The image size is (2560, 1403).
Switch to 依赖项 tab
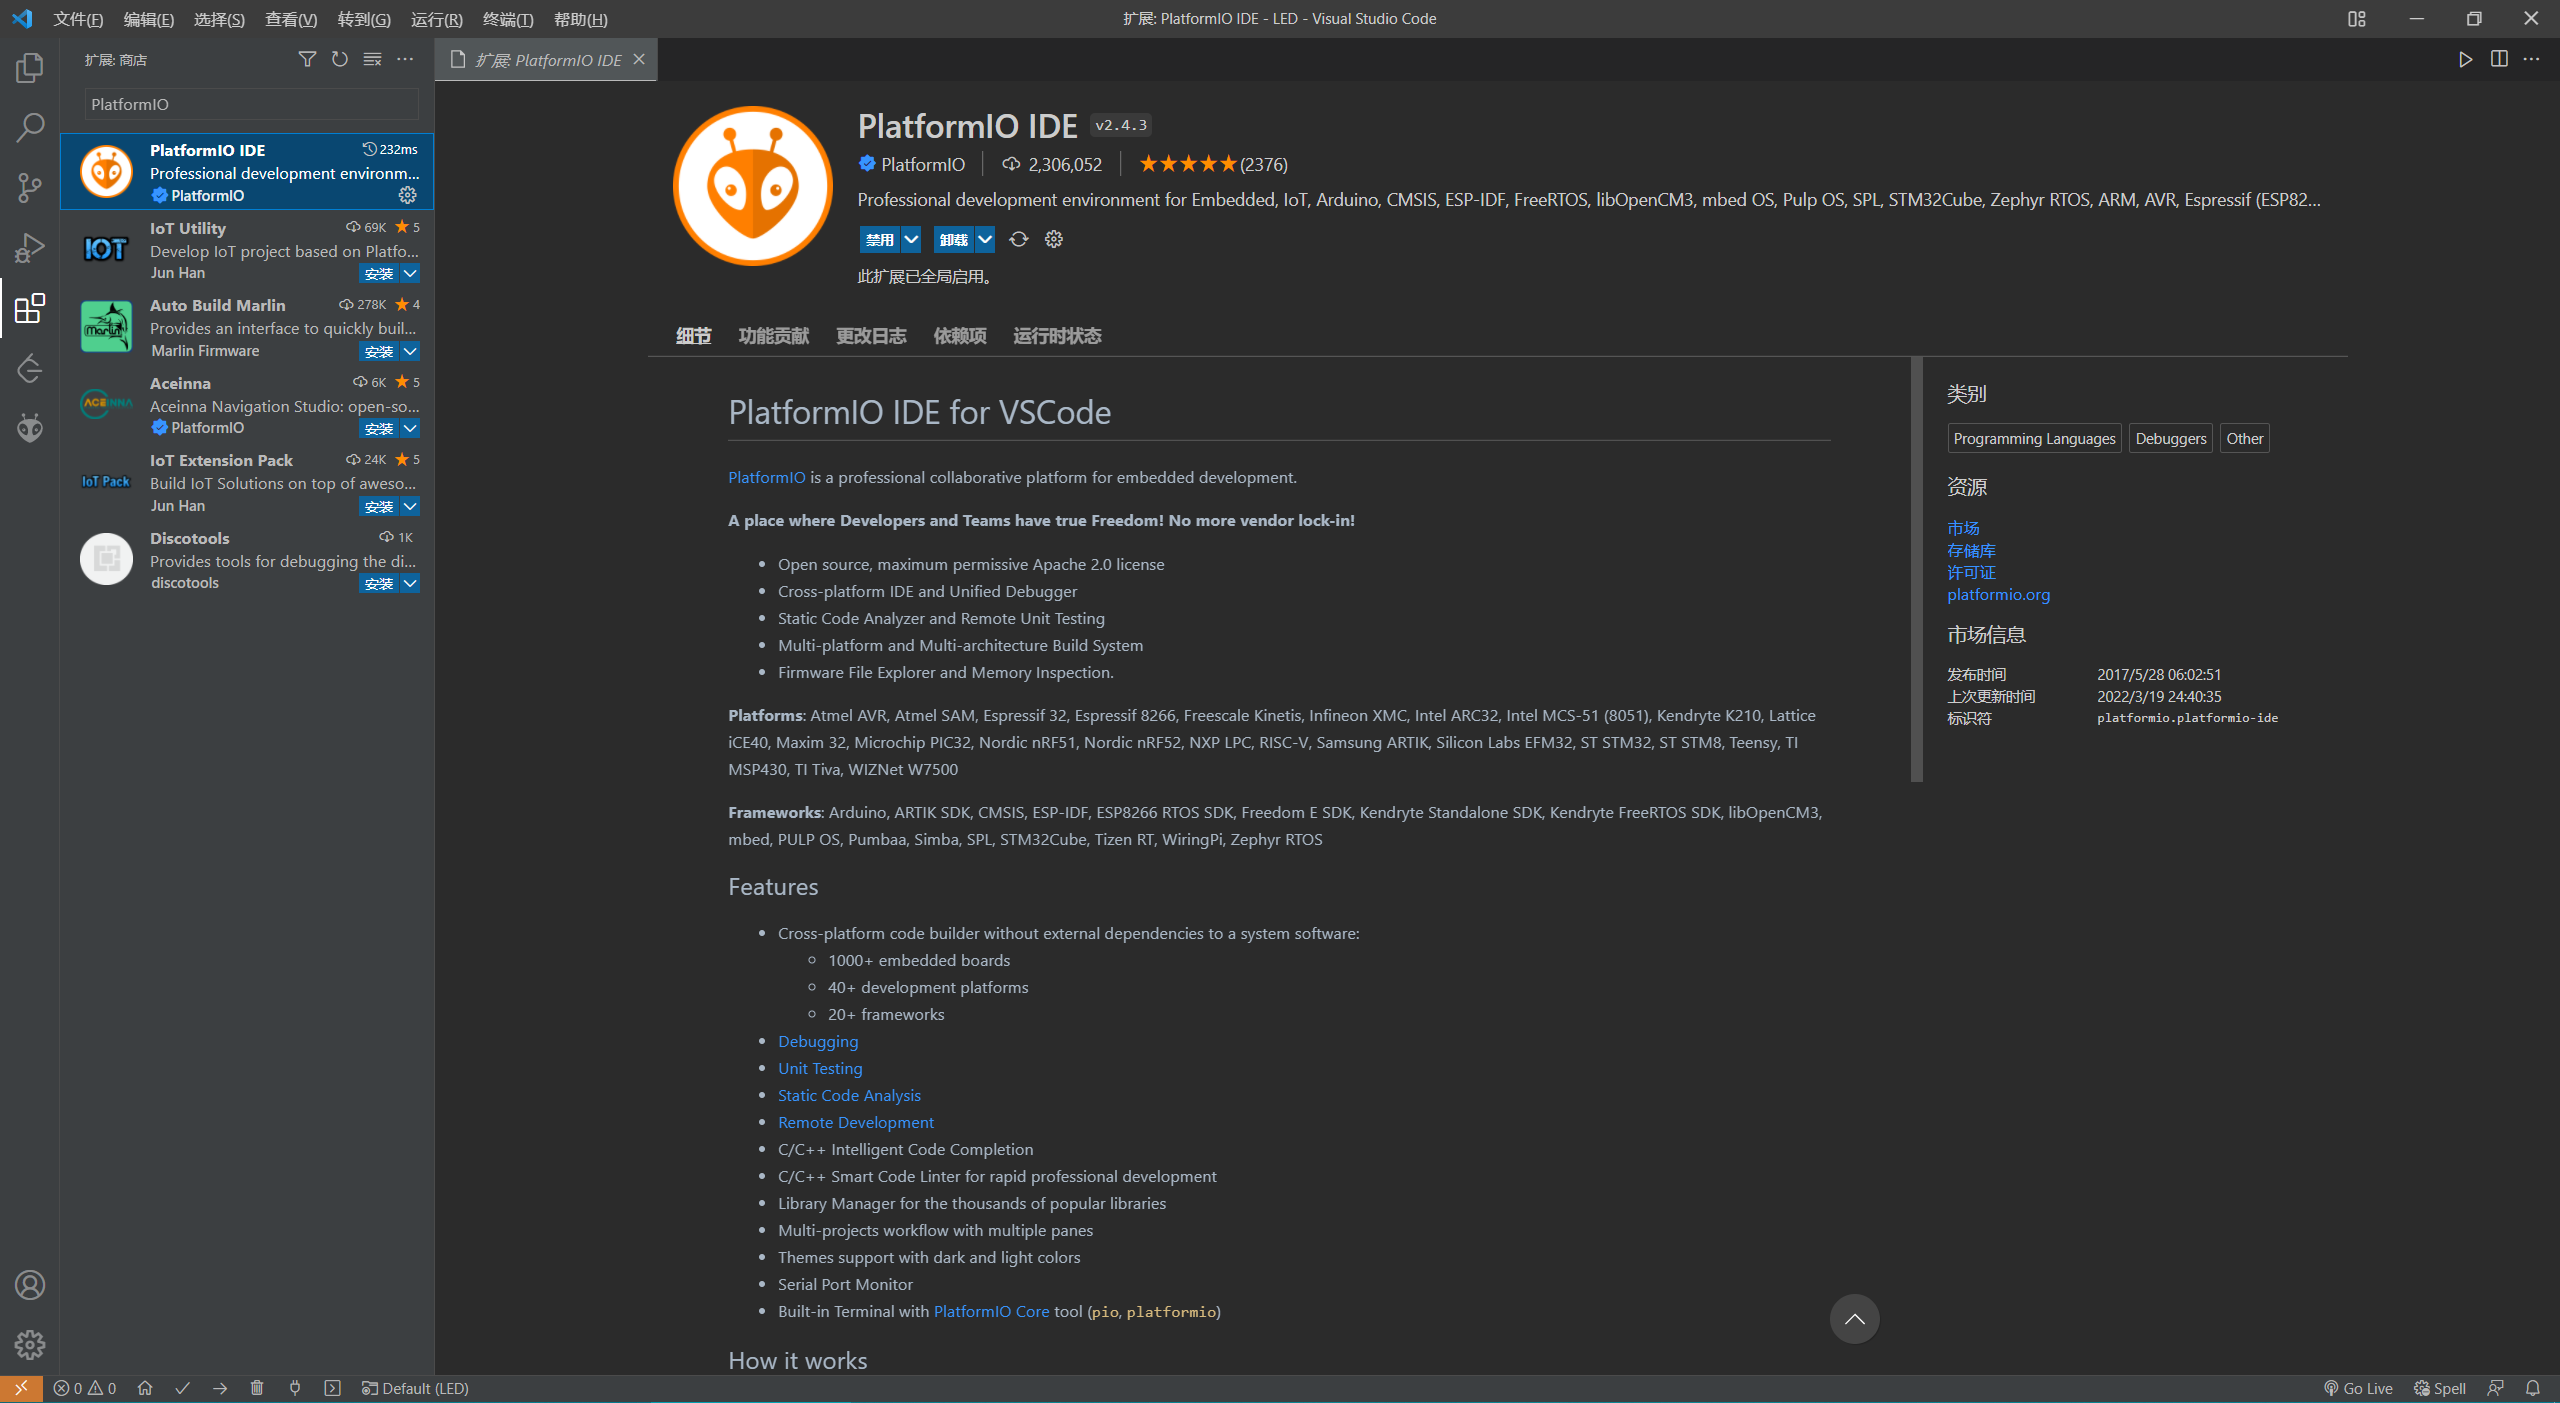[960, 336]
